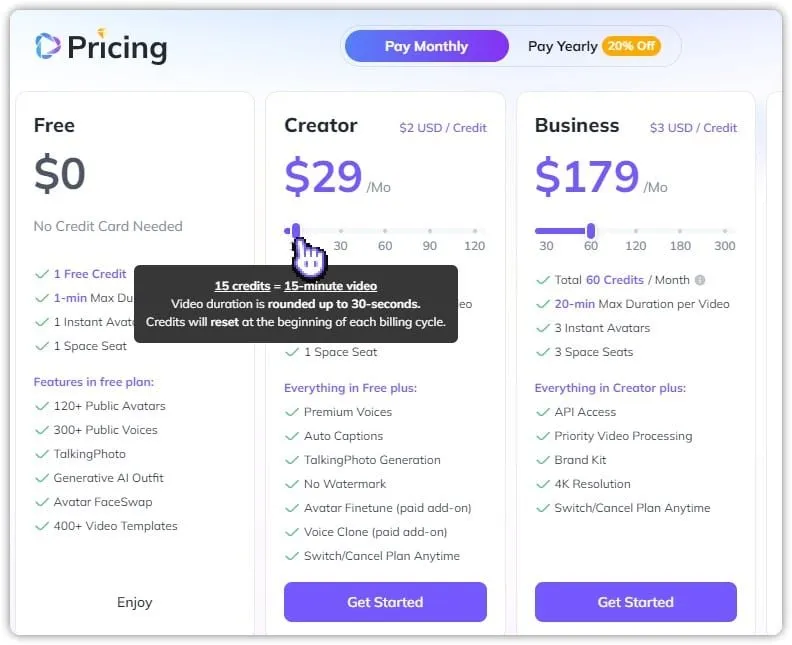Select 90 credits on the Creator slider

(x=430, y=231)
